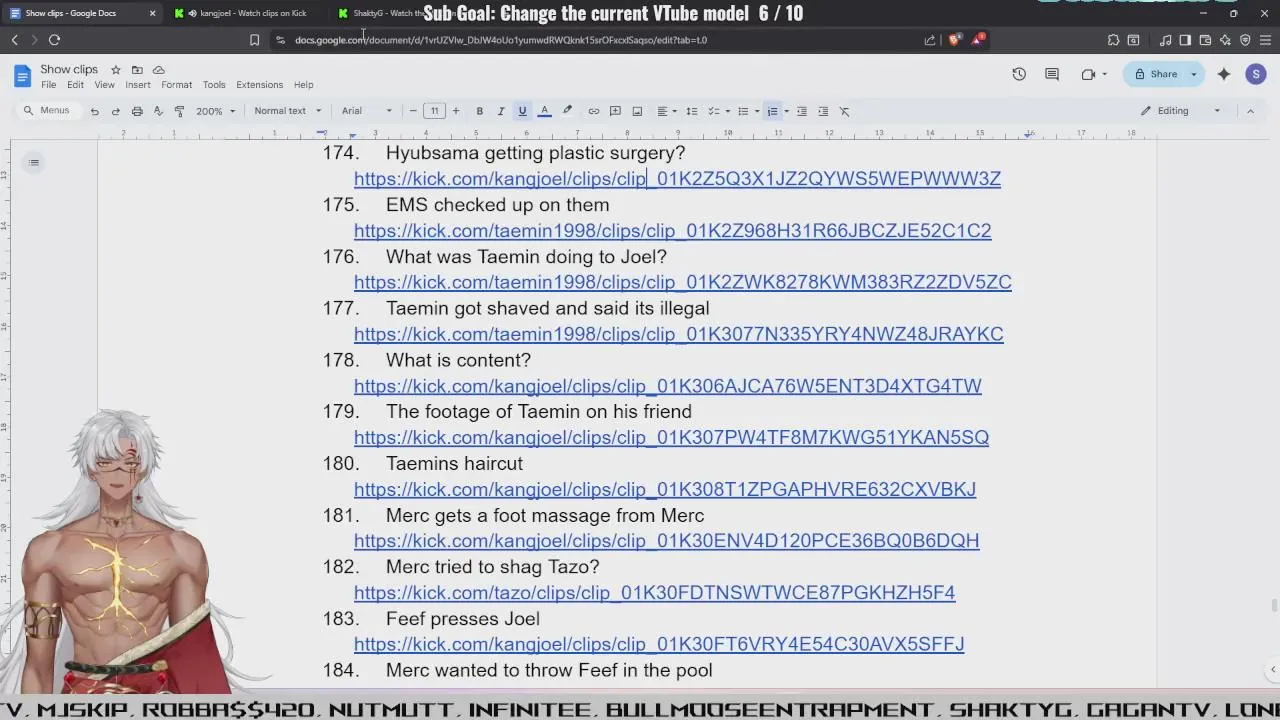
Task: Click the font size 11 field
Action: click(x=434, y=111)
